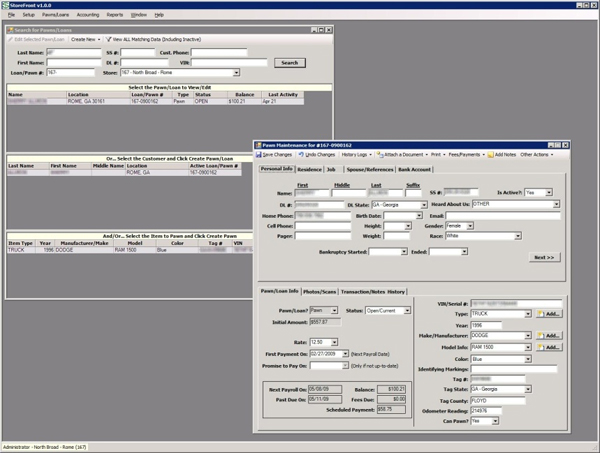Click the Search for Pawns/Loans window icon
The image size is (600, 453).
point(11,30)
